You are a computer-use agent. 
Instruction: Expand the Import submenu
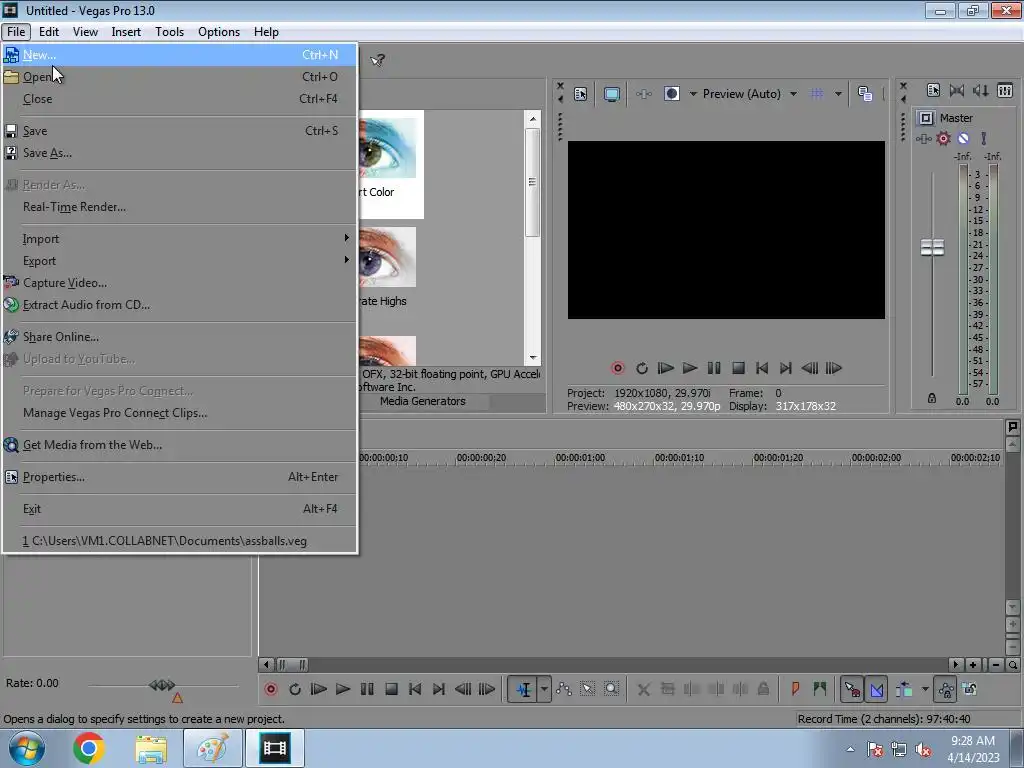[x=179, y=239]
